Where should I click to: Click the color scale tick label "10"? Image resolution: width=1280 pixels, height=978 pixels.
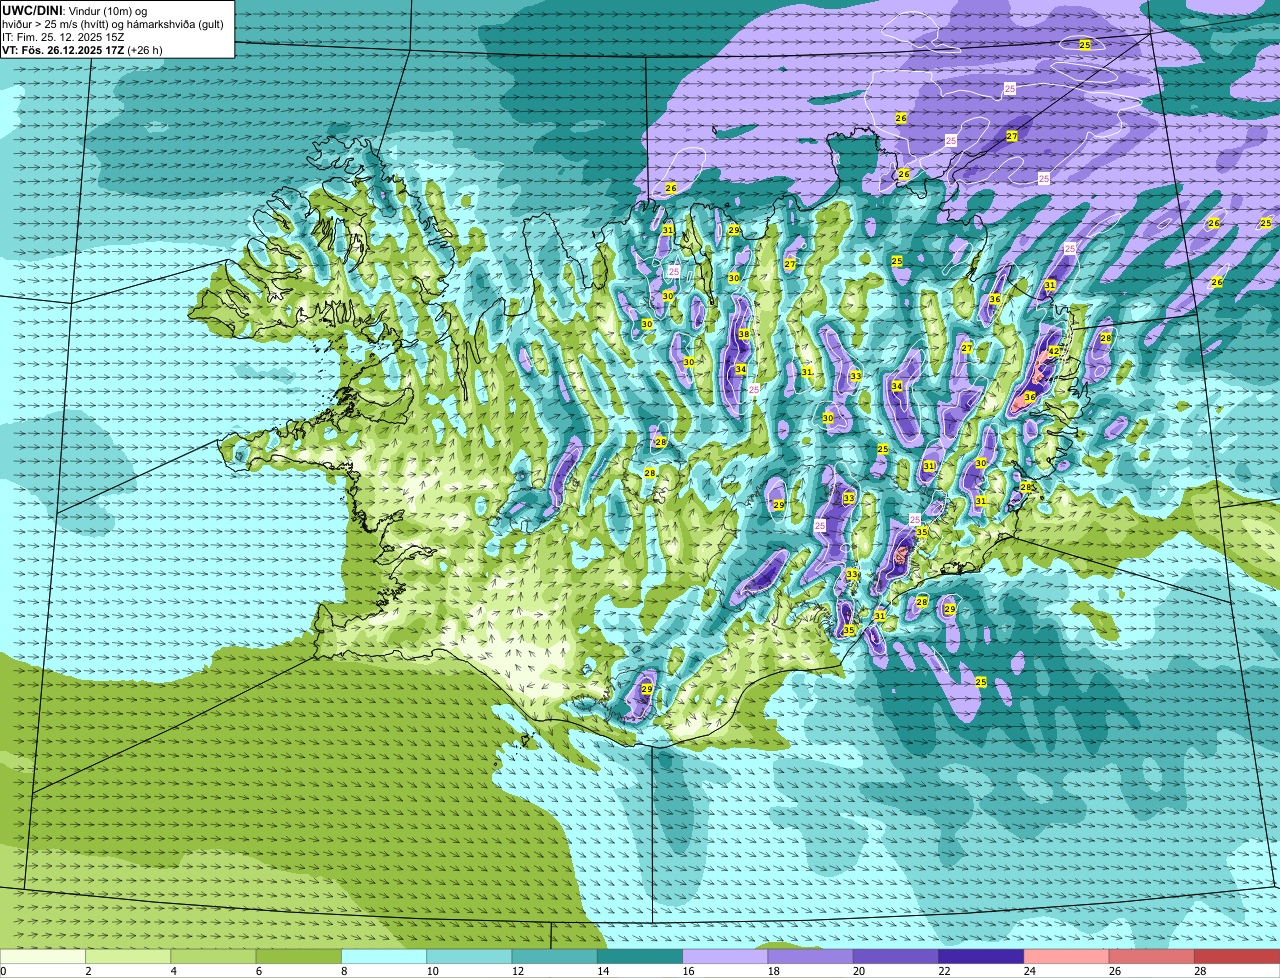[x=432, y=970]
